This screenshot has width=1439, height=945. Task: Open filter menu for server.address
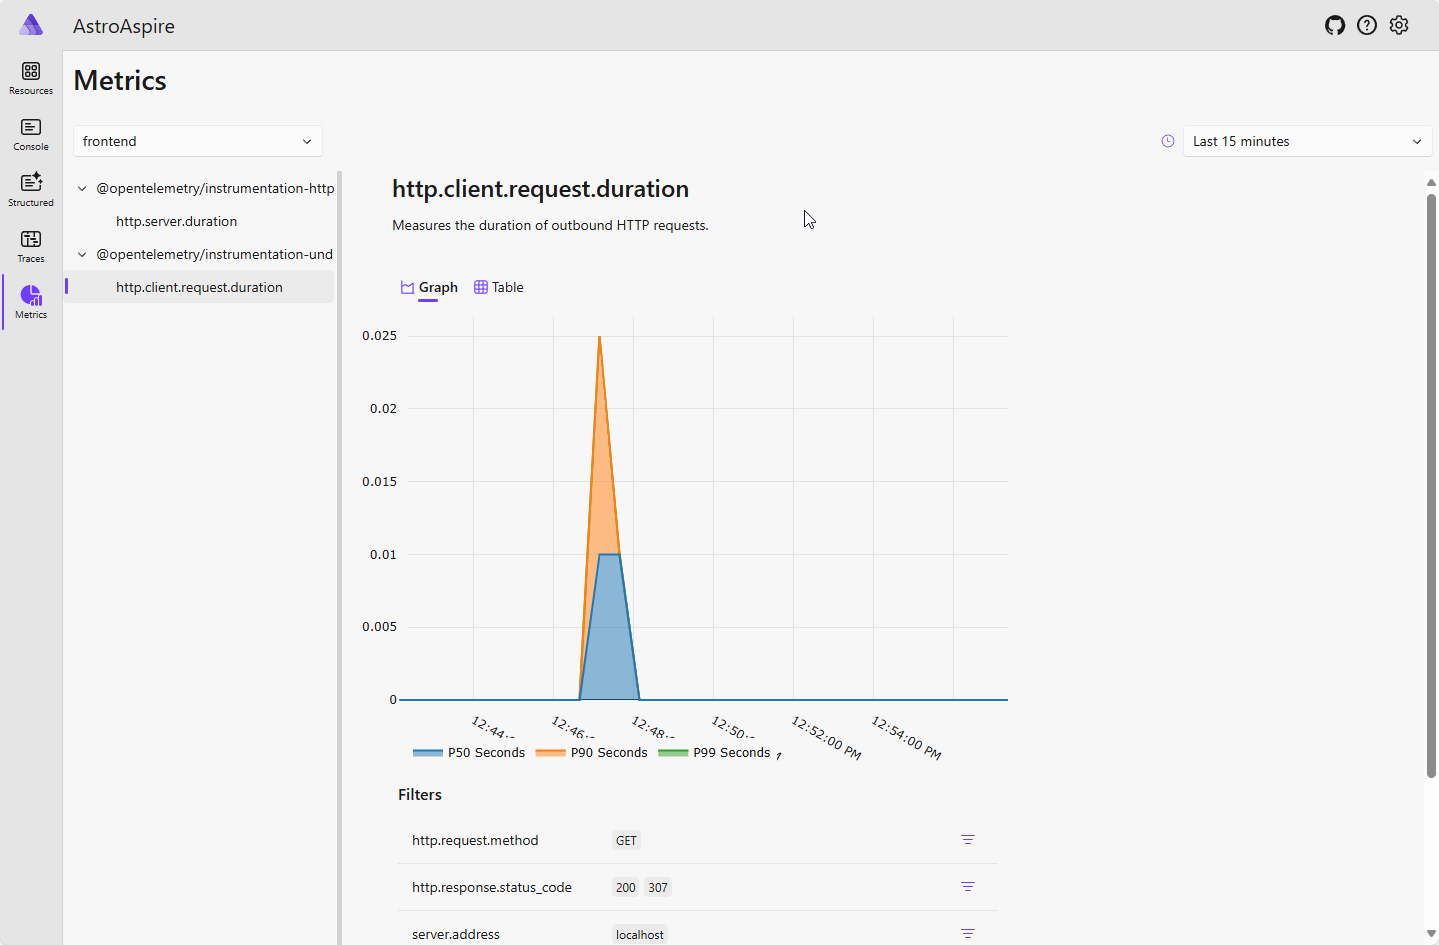coord(968,933)
